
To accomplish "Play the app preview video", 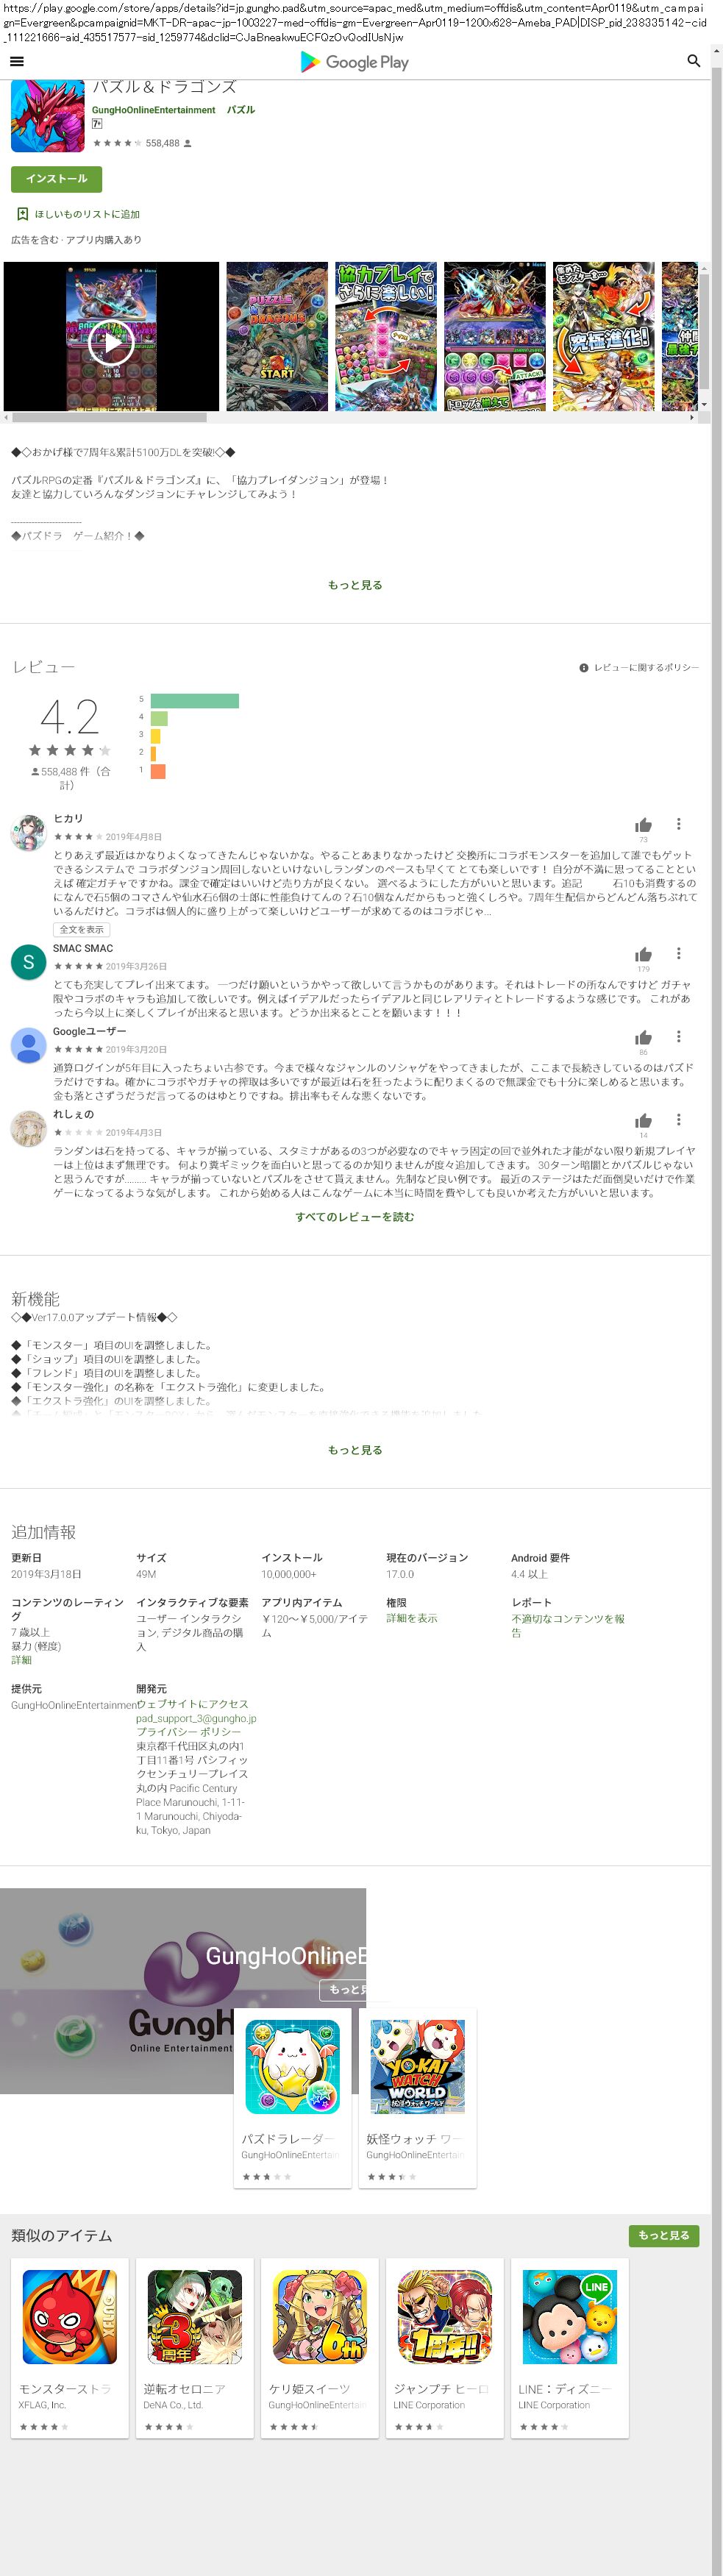I will [111, 343].
